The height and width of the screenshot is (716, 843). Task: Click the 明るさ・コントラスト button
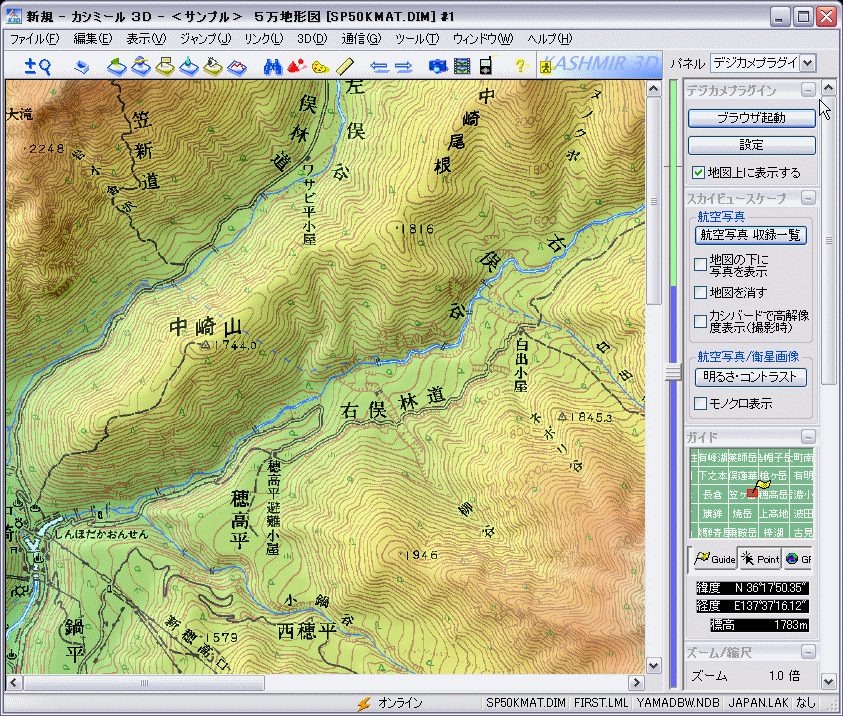coord(751,377)
